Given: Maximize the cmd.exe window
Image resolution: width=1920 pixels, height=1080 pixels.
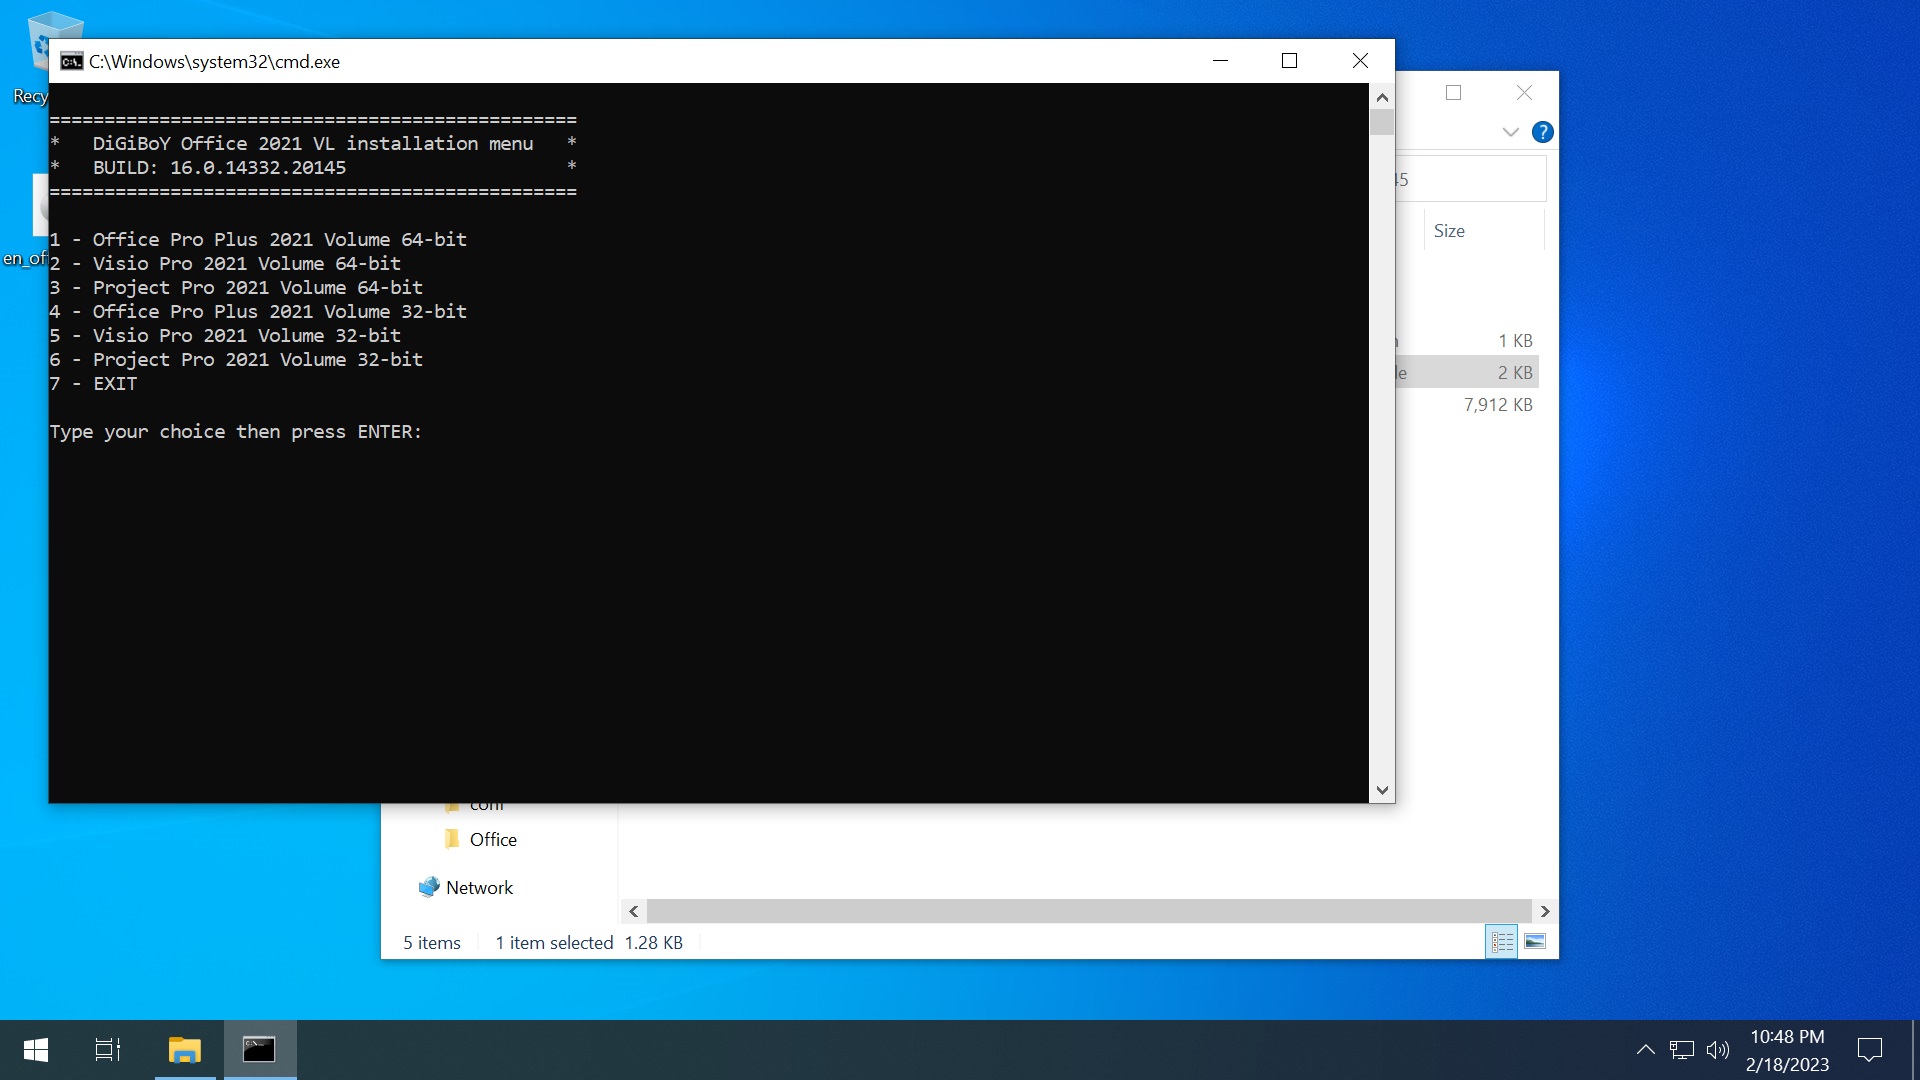Looking at the screenshot, I should 1290,61.
